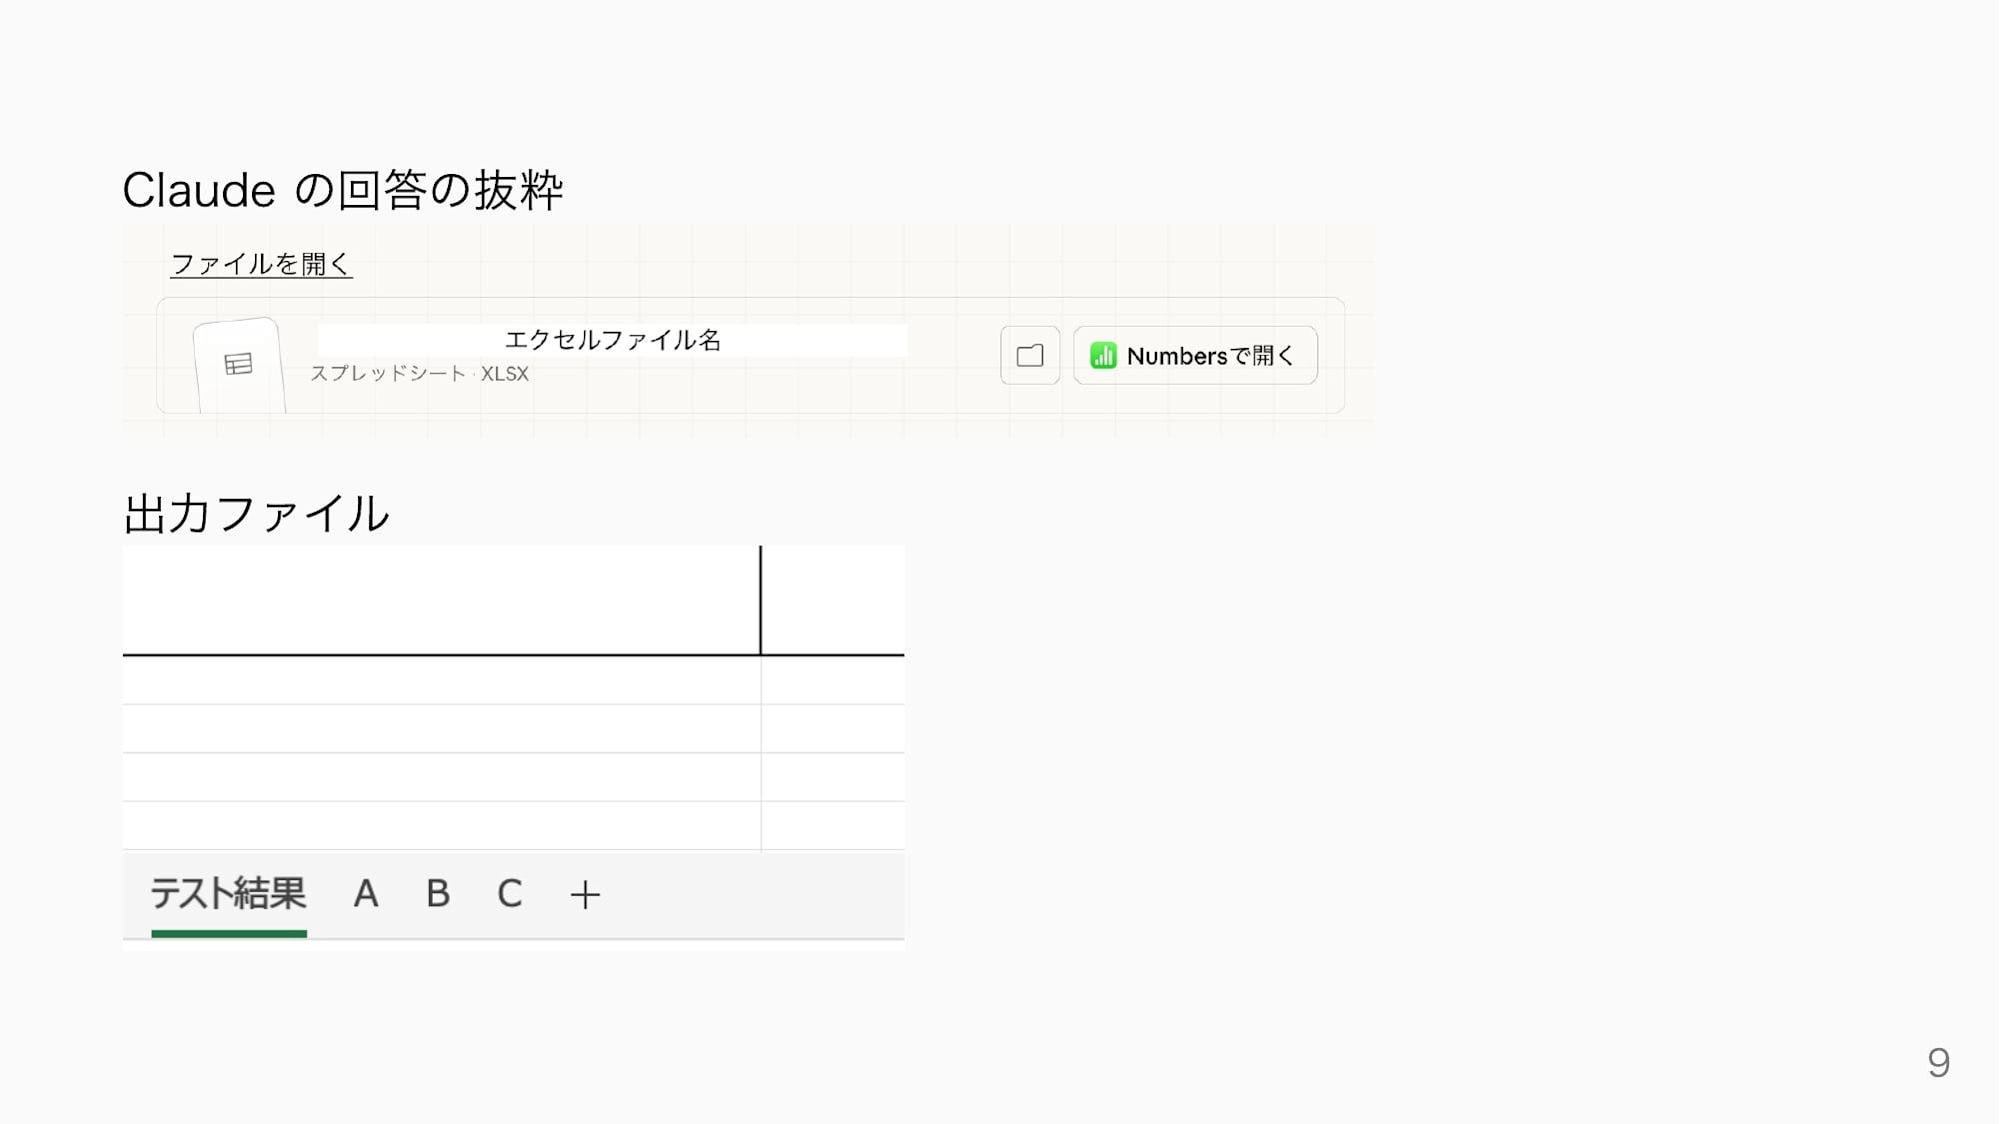
Task: Click the "出力ファイル" heading
Action: click(256, 514)
